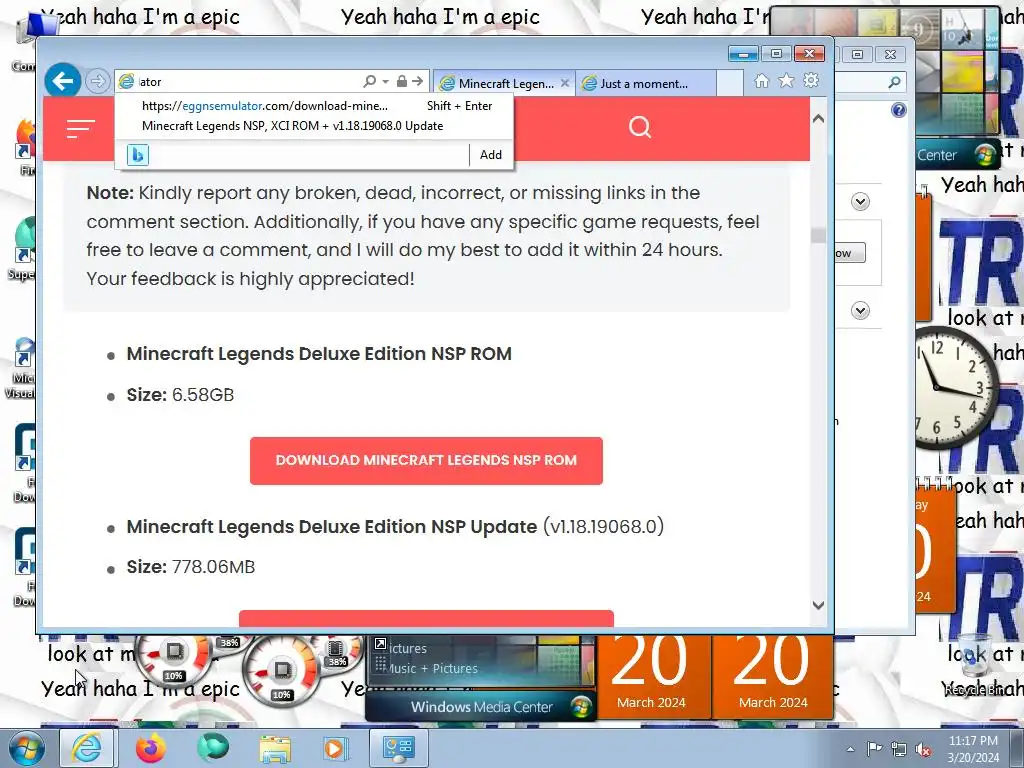
Task: Select the eggnsemulator.com URL suggestion
Action: 264,106
